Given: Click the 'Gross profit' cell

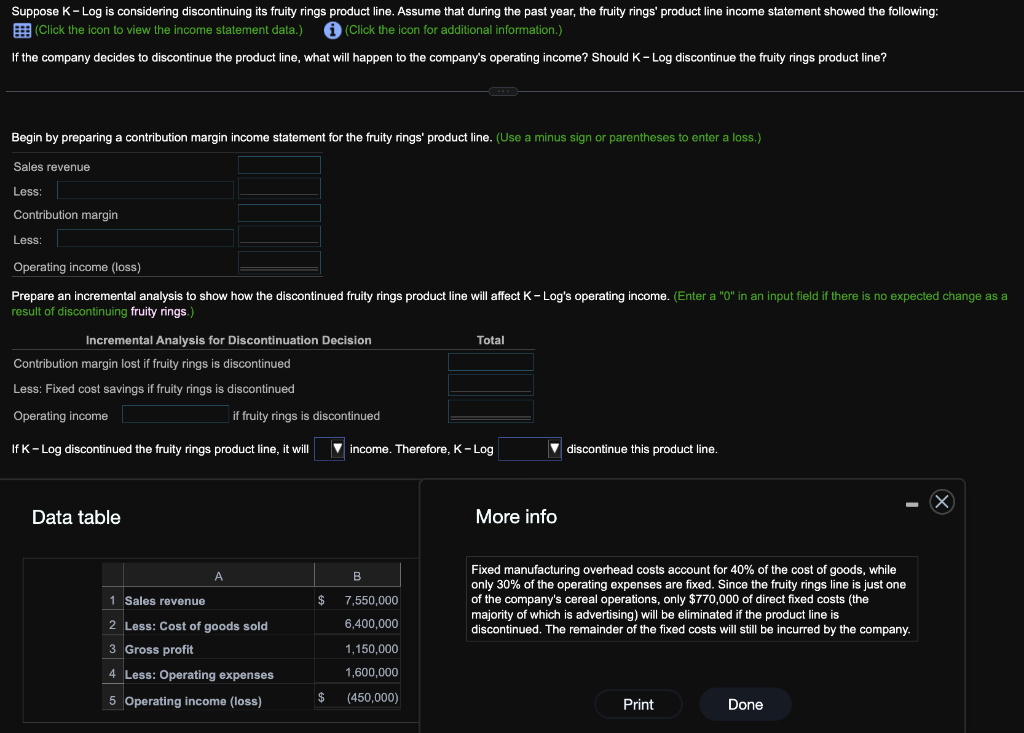Looking at the screenshot, I should coord(219,649).
